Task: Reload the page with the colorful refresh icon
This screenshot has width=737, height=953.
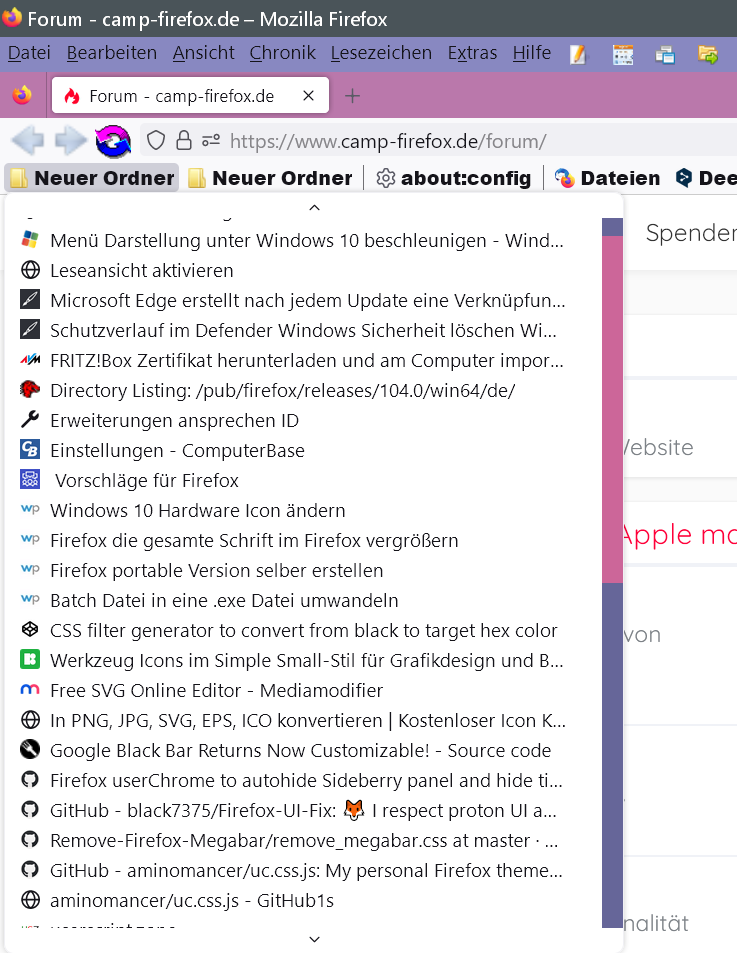Action: point(113,141)
